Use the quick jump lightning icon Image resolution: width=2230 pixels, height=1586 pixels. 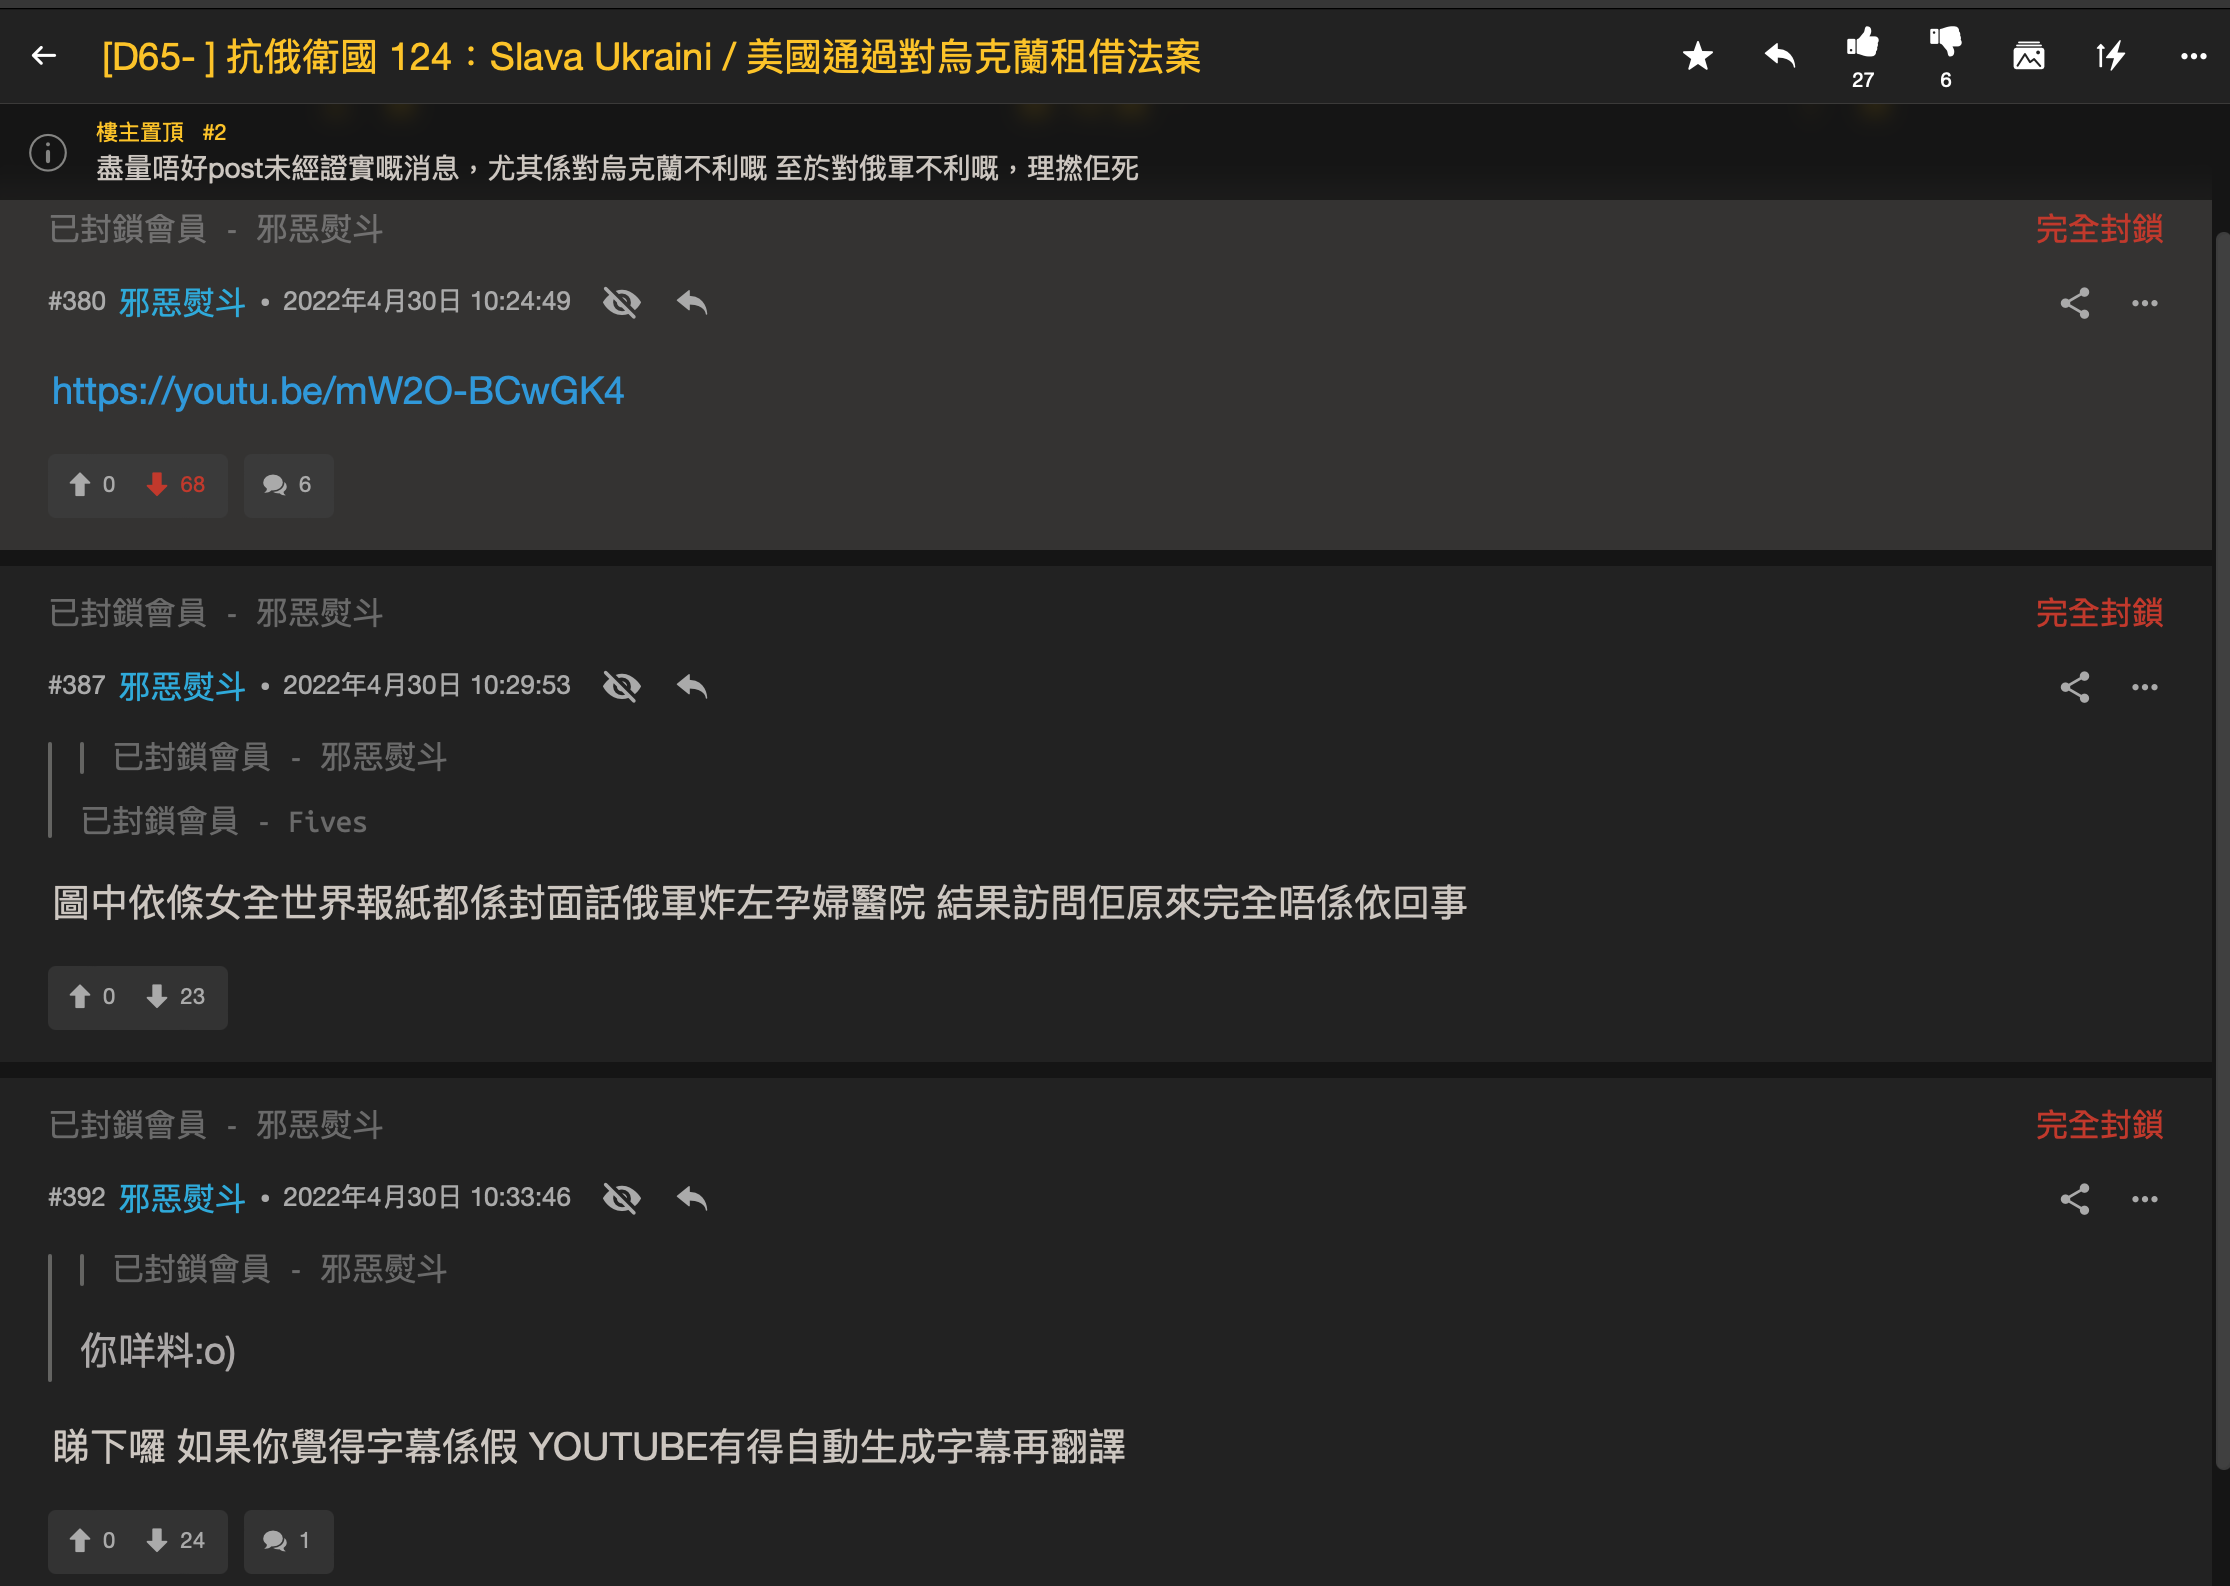tap(2110, 57)
